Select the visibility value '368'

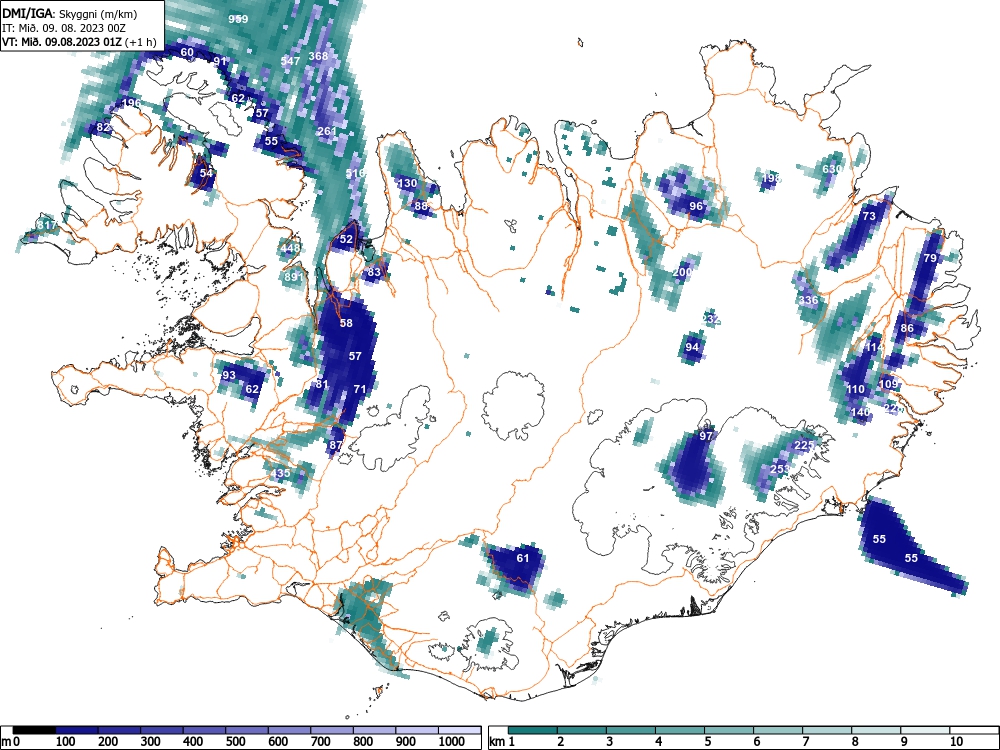318,55
